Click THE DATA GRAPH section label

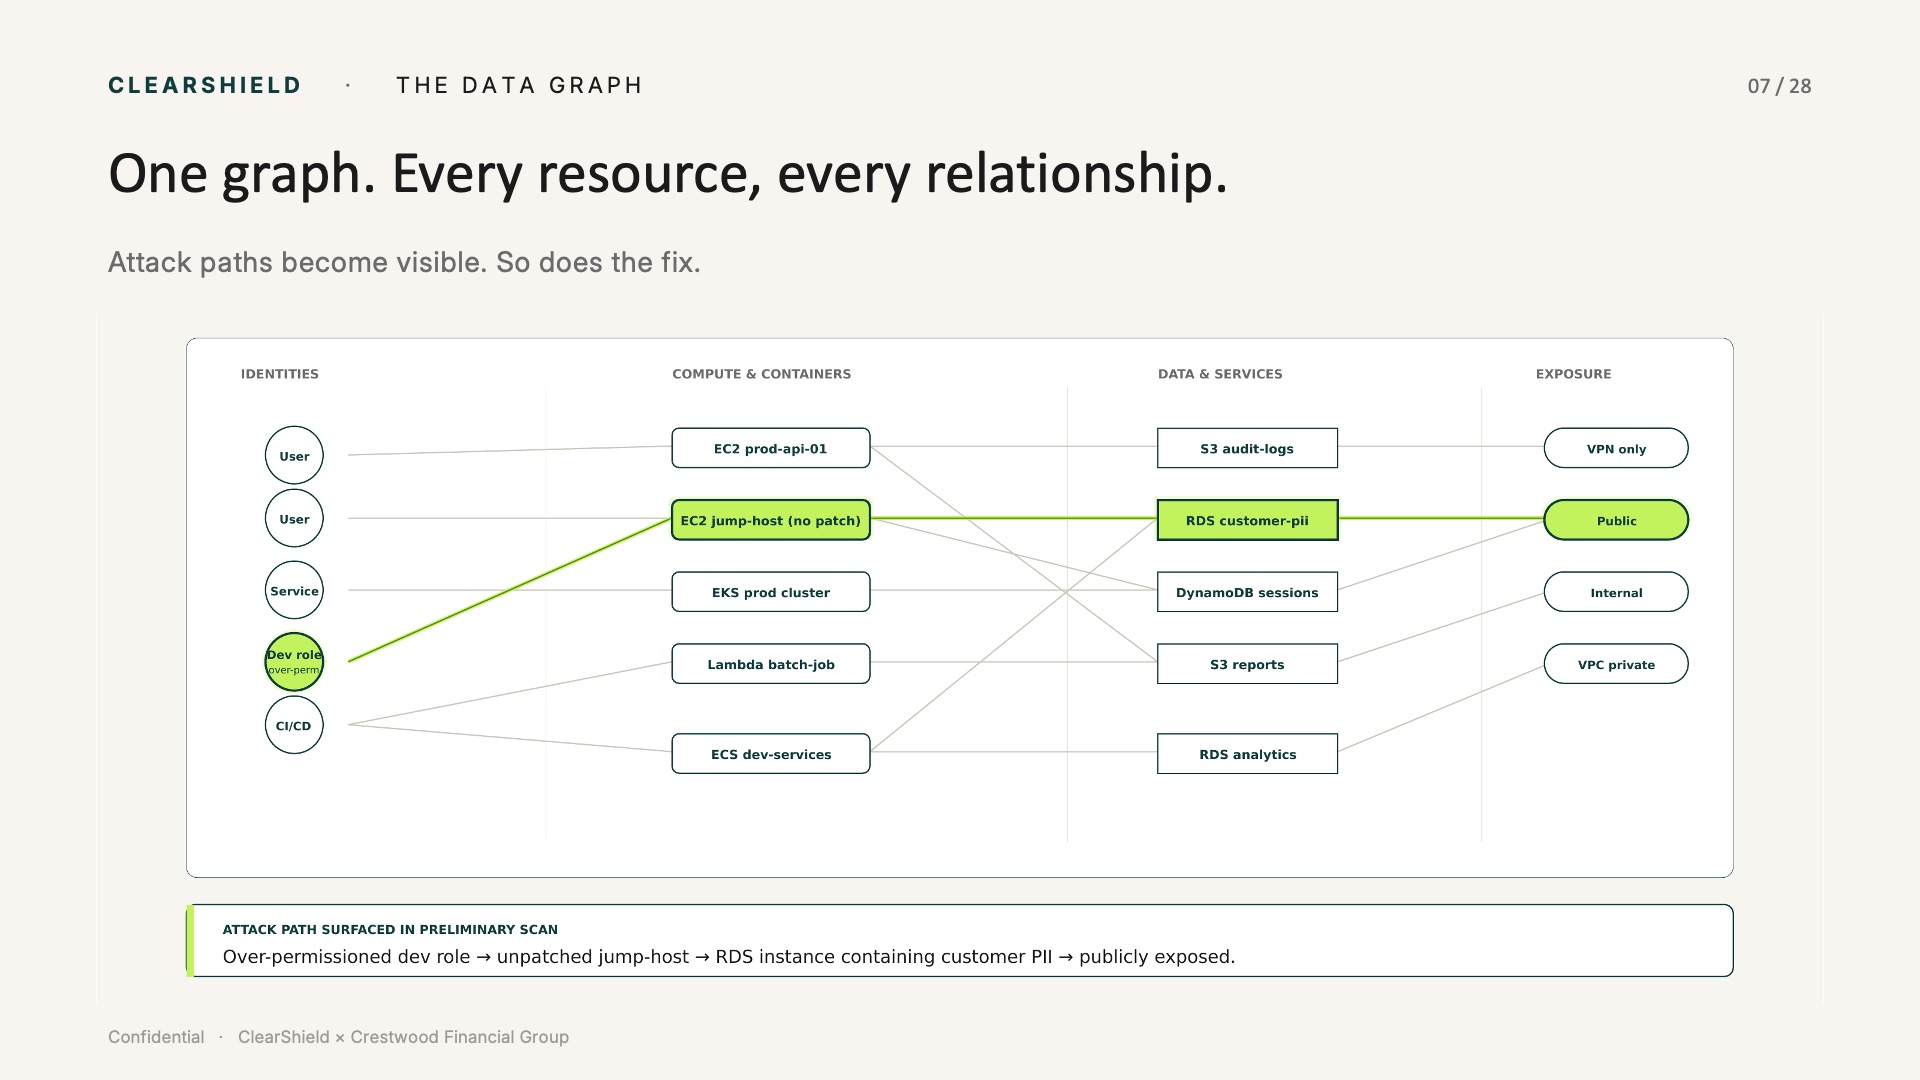pyautogui.click(x=519, y=86)
